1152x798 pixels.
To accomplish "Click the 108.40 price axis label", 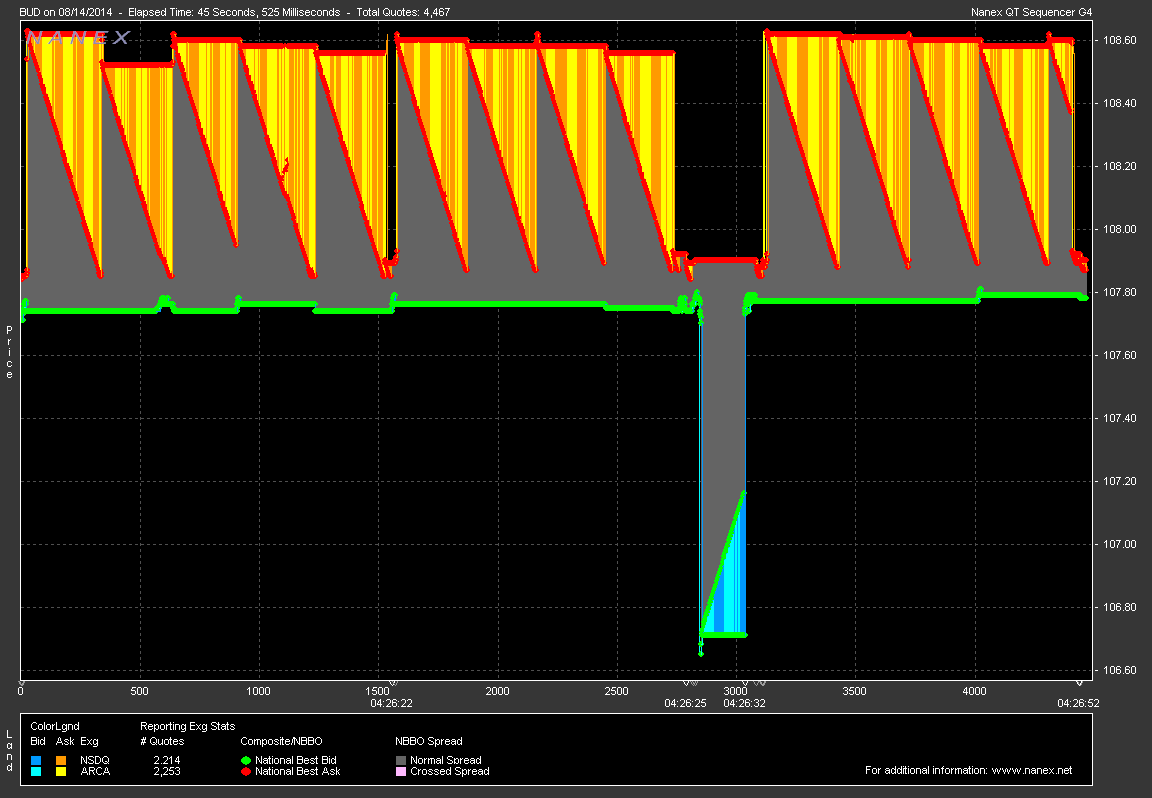I will [x=1120, y=103].
